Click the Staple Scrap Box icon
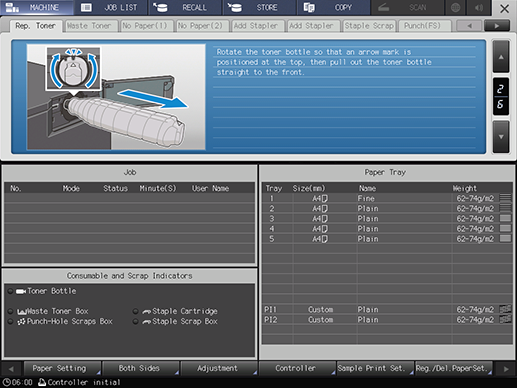517x388 pixels. pyautogui.click(x=146, y=322)
